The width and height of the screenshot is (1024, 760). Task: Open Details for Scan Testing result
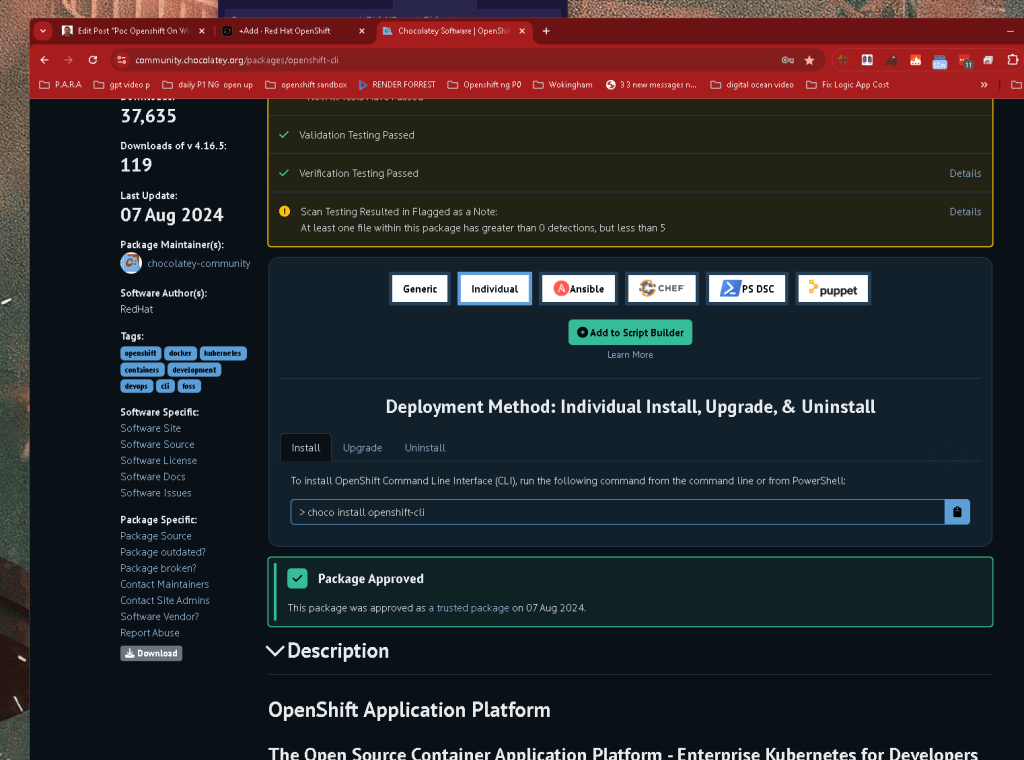click(965, 212)
